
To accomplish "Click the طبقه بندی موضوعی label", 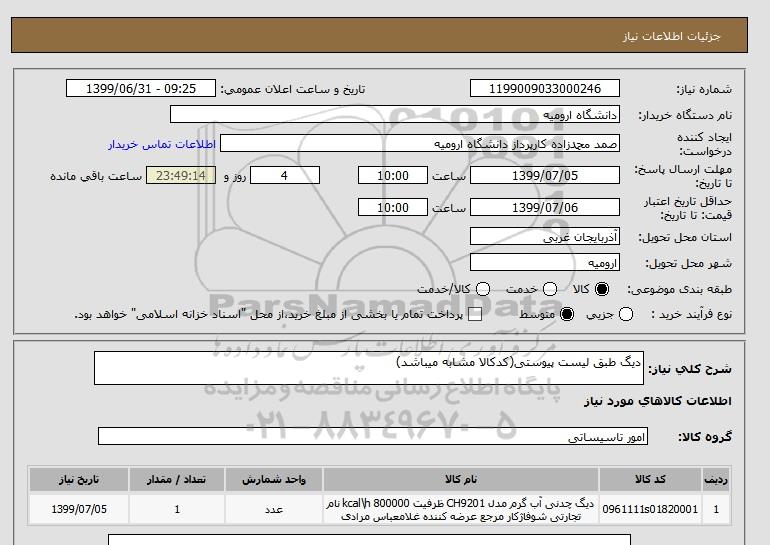I will pos(679,290).
